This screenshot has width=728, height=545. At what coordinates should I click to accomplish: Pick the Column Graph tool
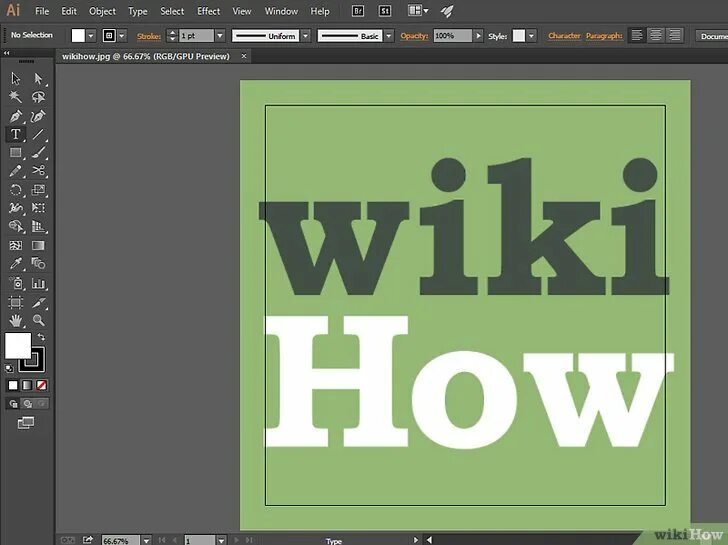pos(38,283)
